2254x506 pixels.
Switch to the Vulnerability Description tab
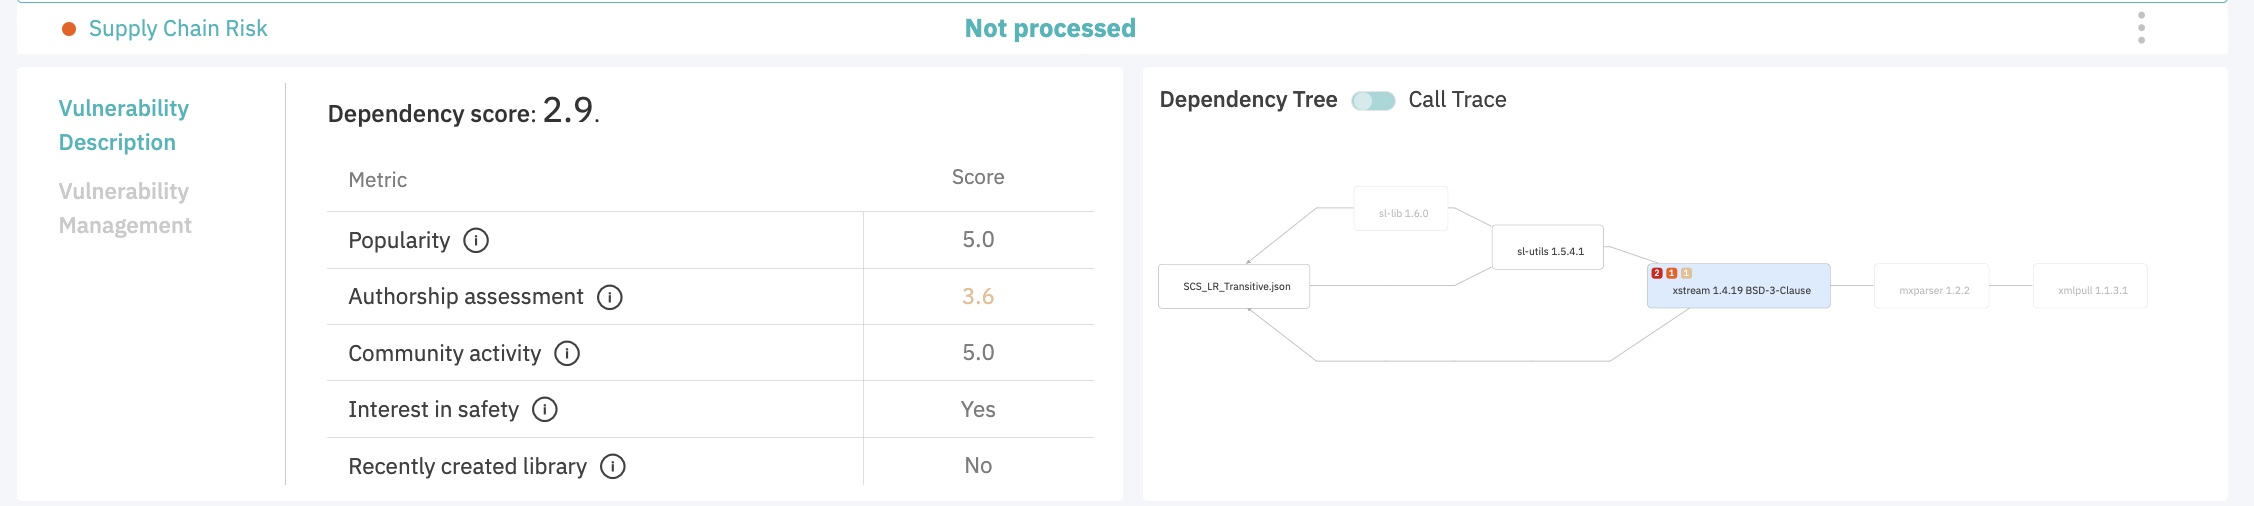(x=123, y=125)
